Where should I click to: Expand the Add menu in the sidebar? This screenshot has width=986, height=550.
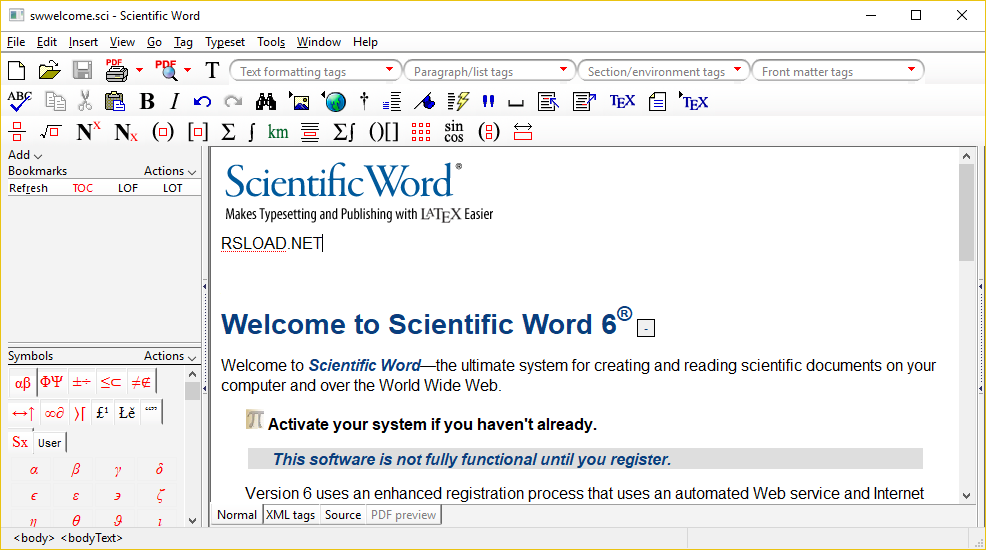(25, 155)
